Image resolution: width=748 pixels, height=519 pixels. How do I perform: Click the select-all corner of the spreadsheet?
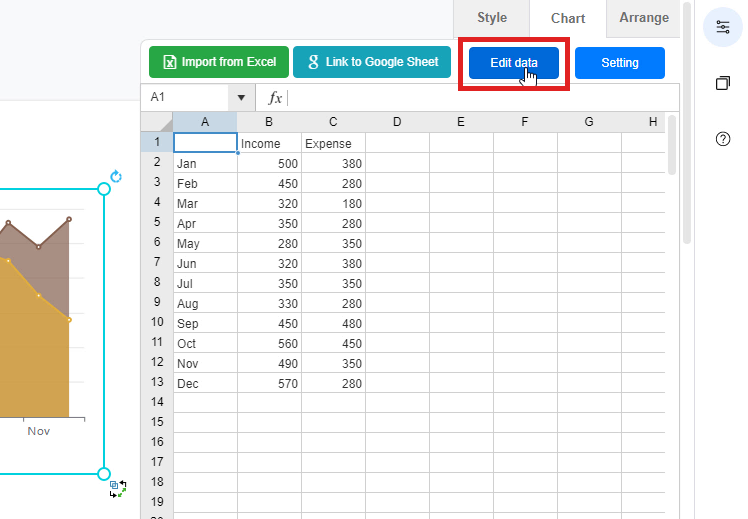pos(157,122)
